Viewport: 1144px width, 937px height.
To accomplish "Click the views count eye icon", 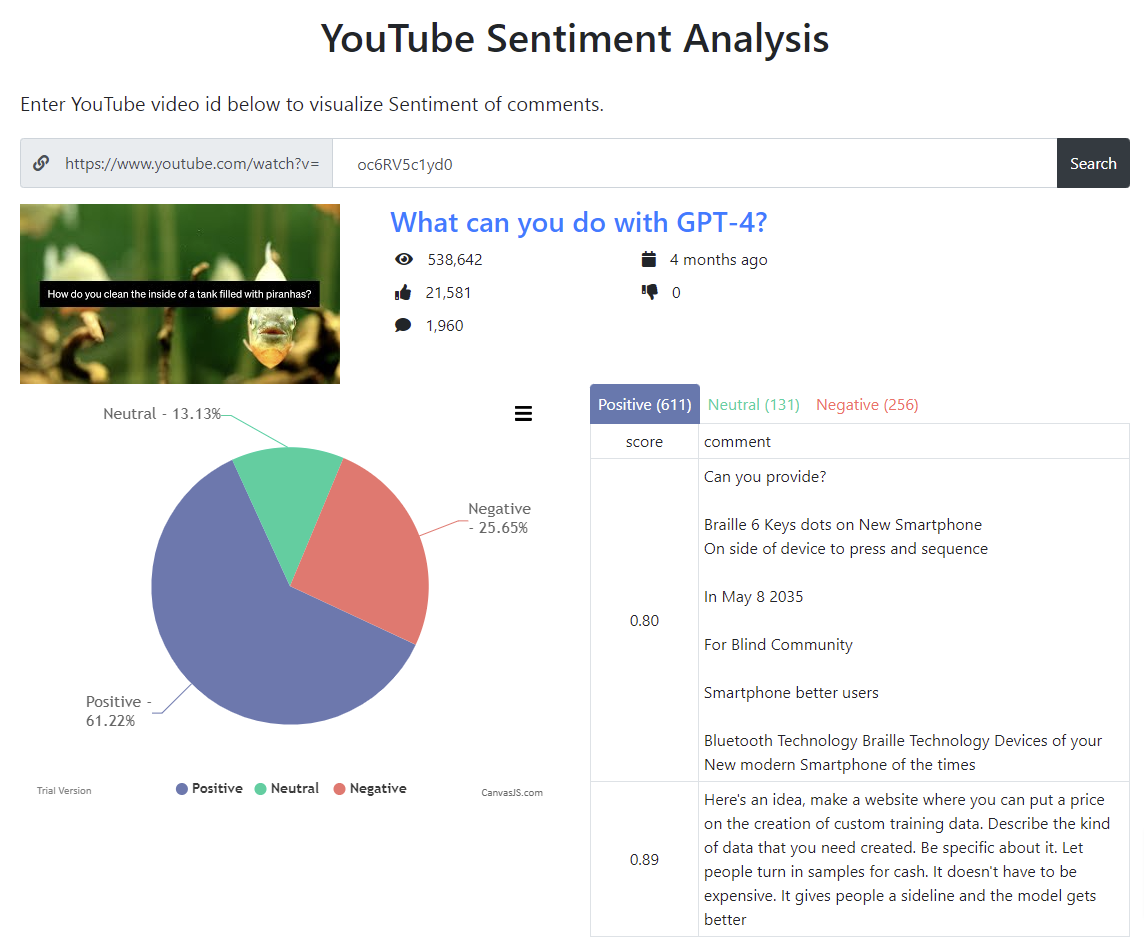I will pos(404,258).
